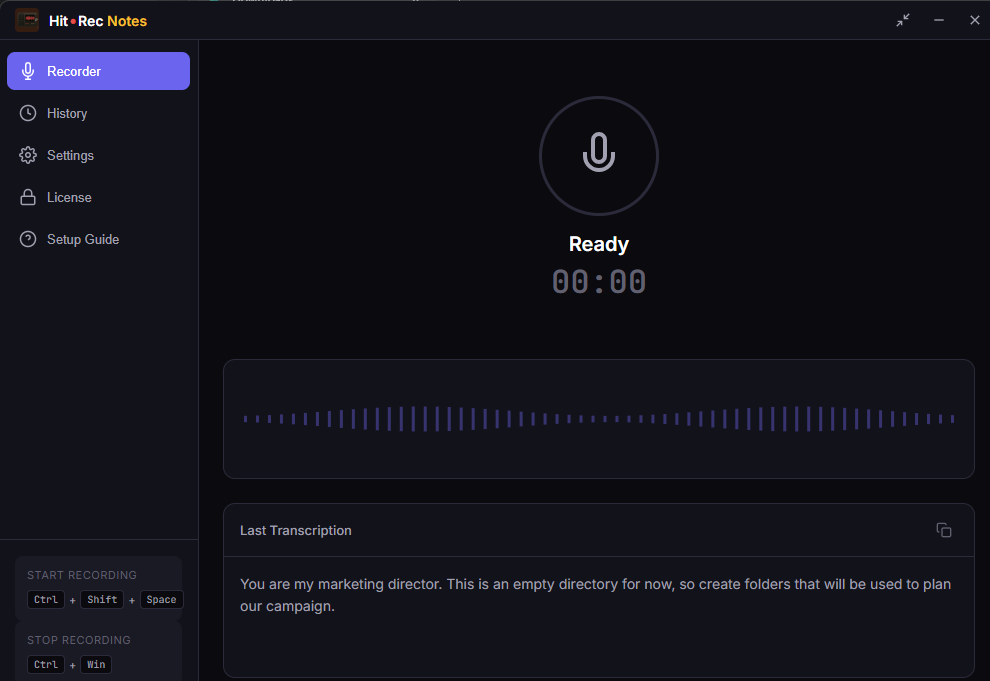The image size is (990, 681).
Task: Click the lock icon beside License
Action: click(x=28, y=198)
